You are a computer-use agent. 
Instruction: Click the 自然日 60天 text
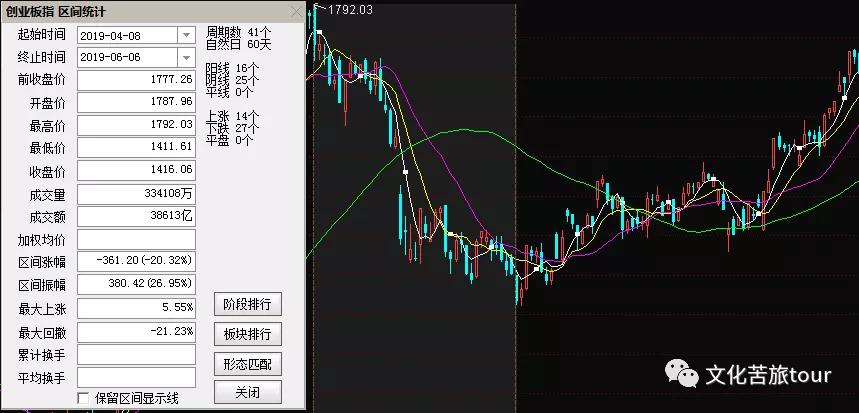click(238, 44)
